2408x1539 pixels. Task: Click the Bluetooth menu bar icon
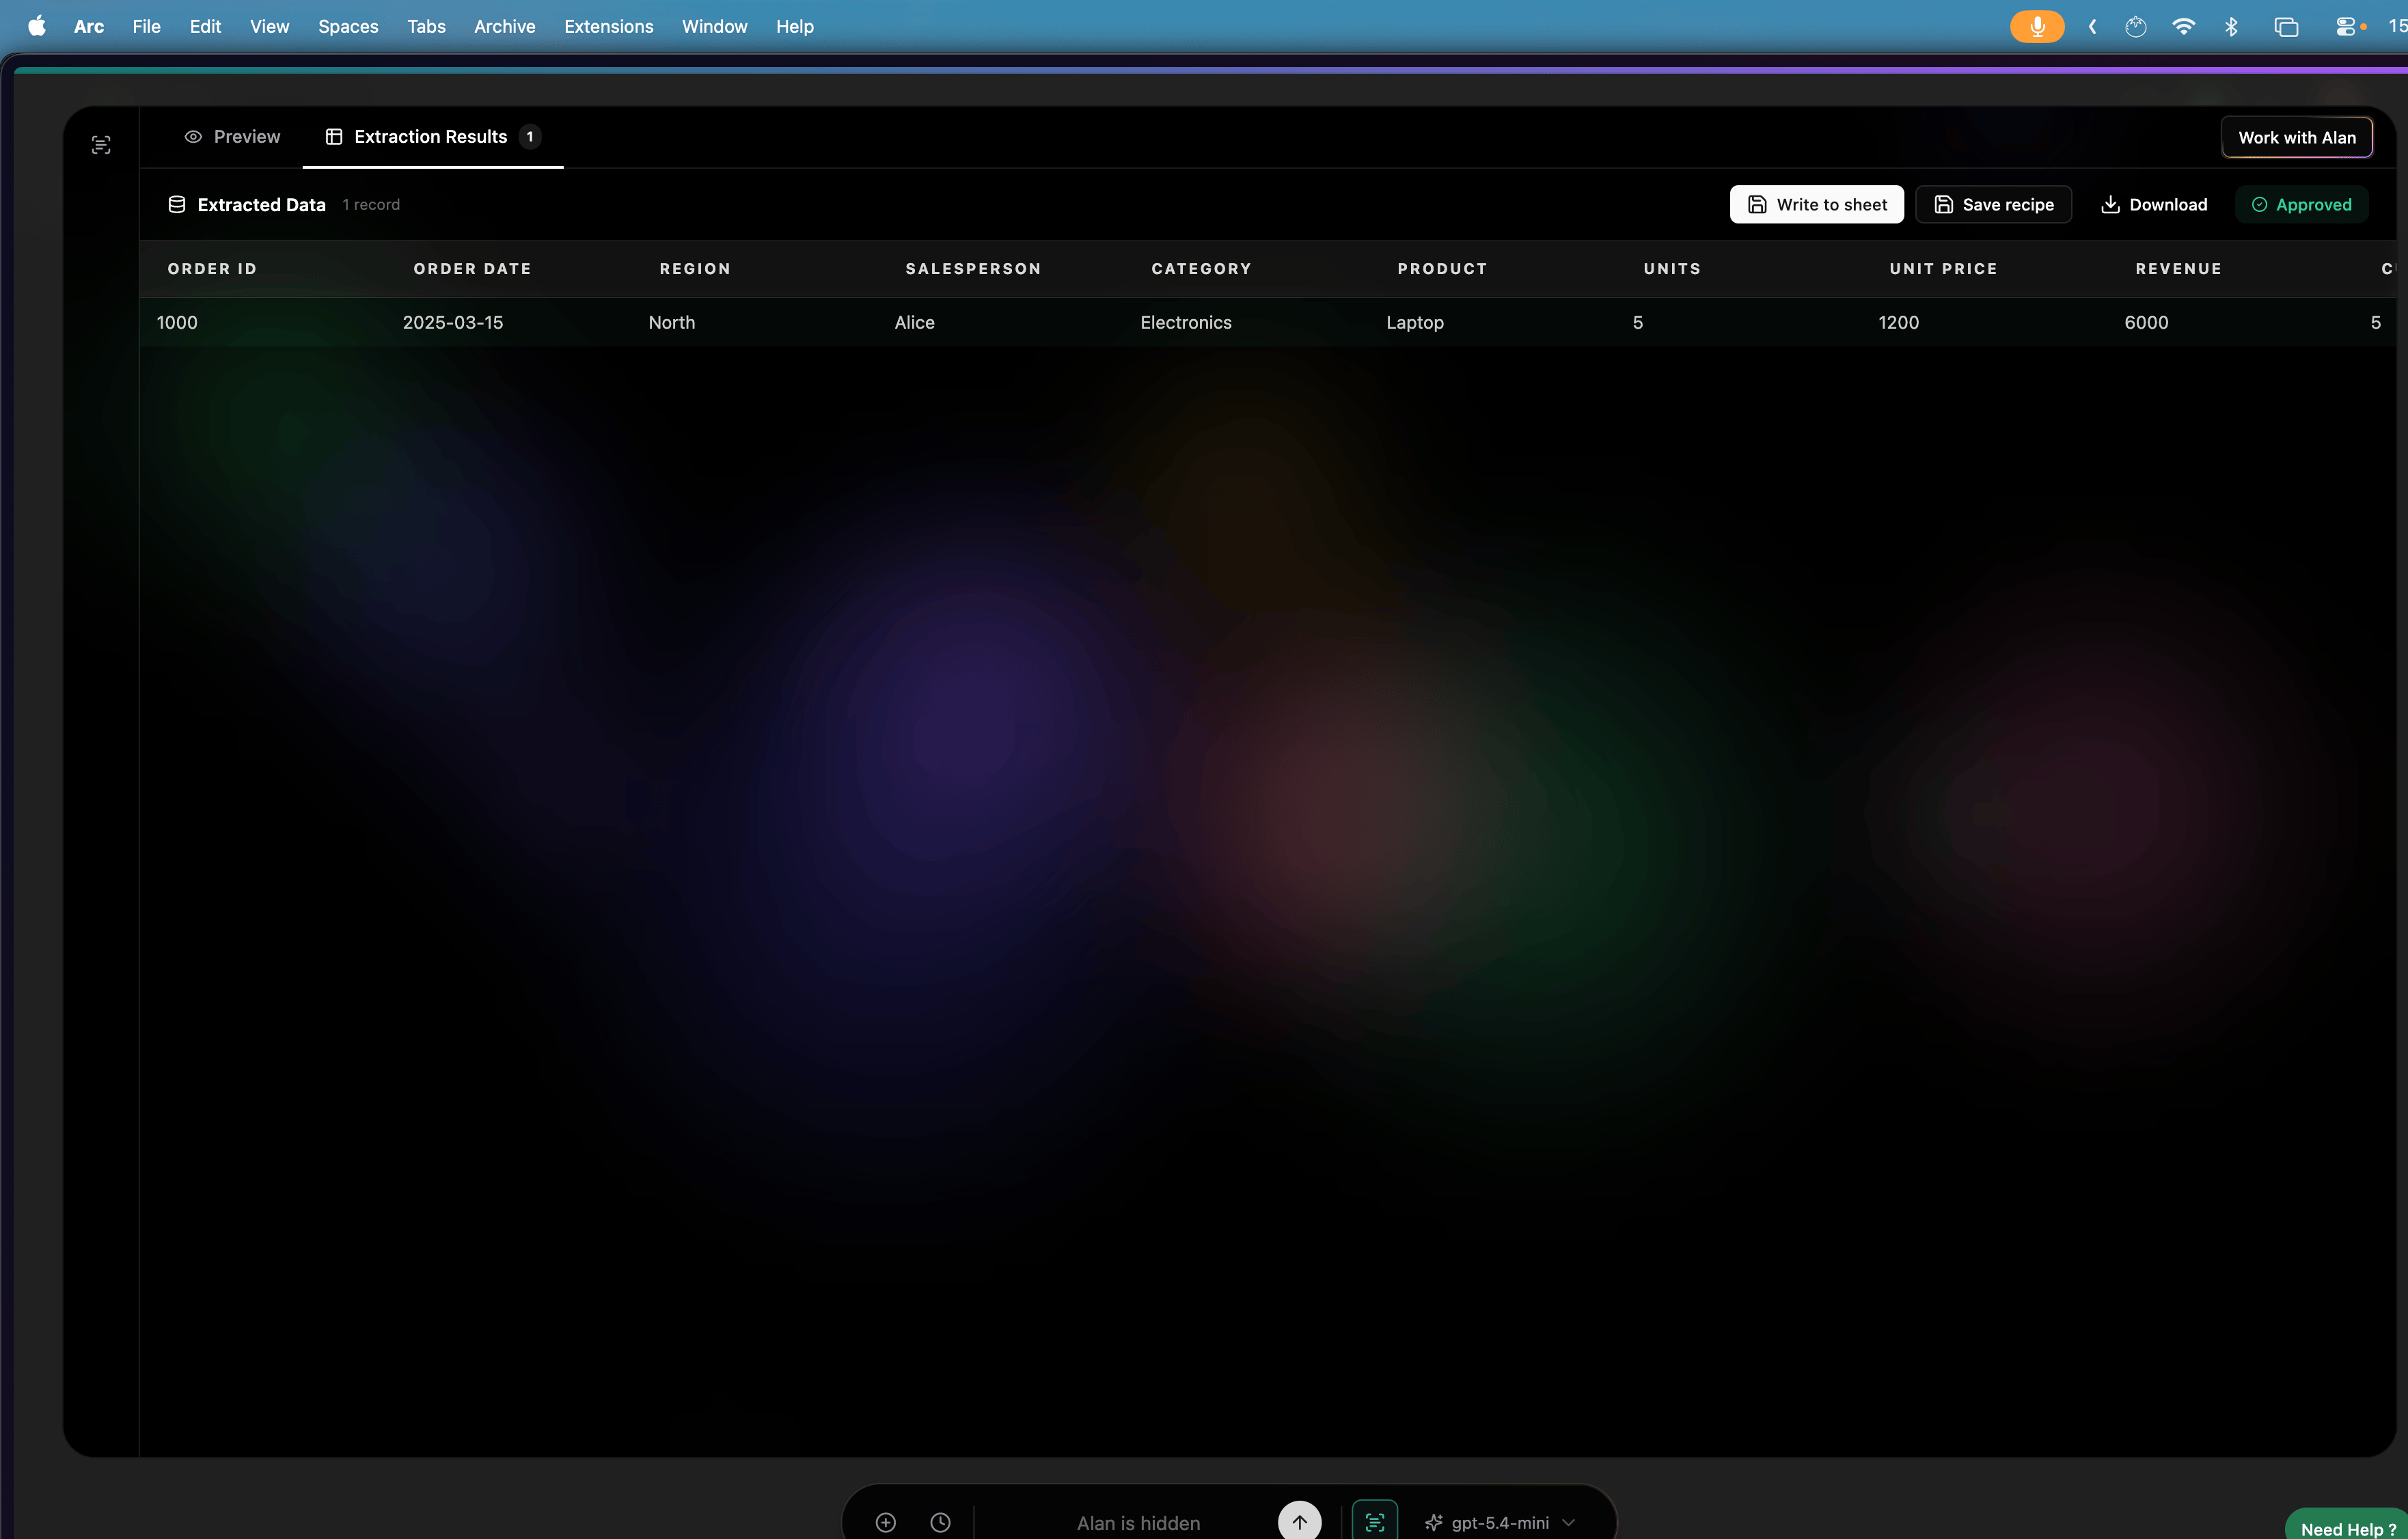(2231, 26)
